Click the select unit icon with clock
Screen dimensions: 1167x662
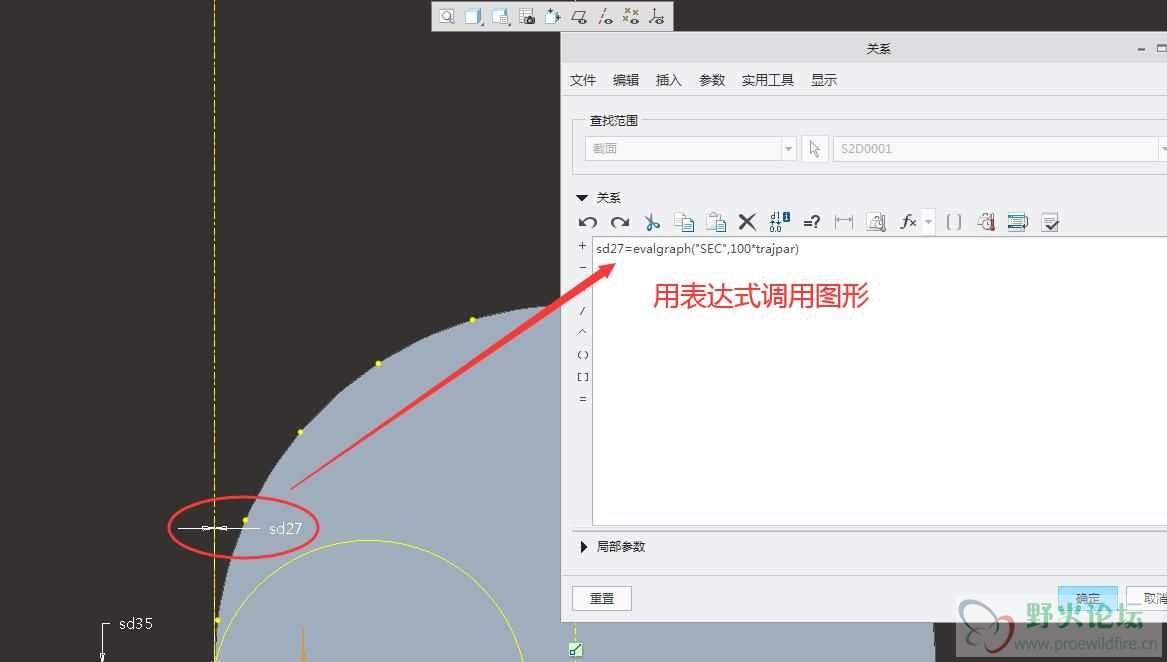[x=986, y=222]
